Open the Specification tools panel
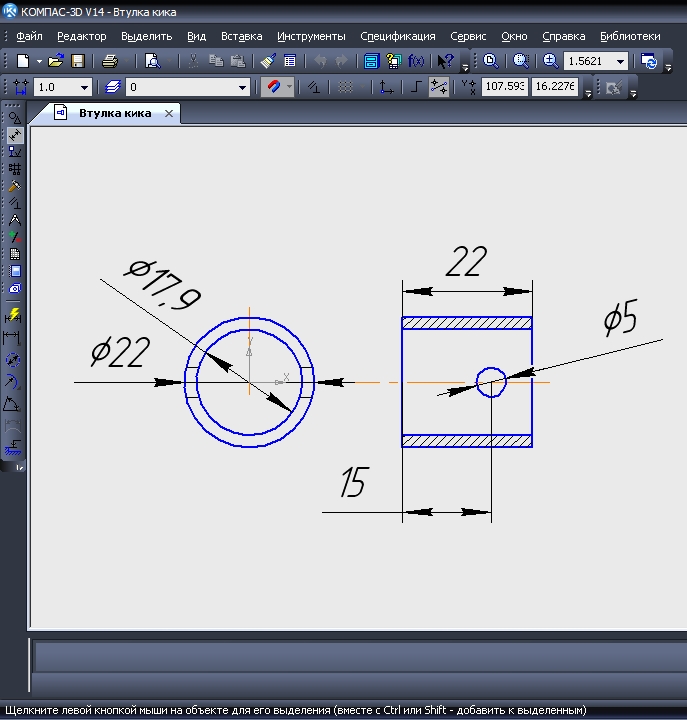This screenshot has width=687, height=720. (x=15, y=254)
